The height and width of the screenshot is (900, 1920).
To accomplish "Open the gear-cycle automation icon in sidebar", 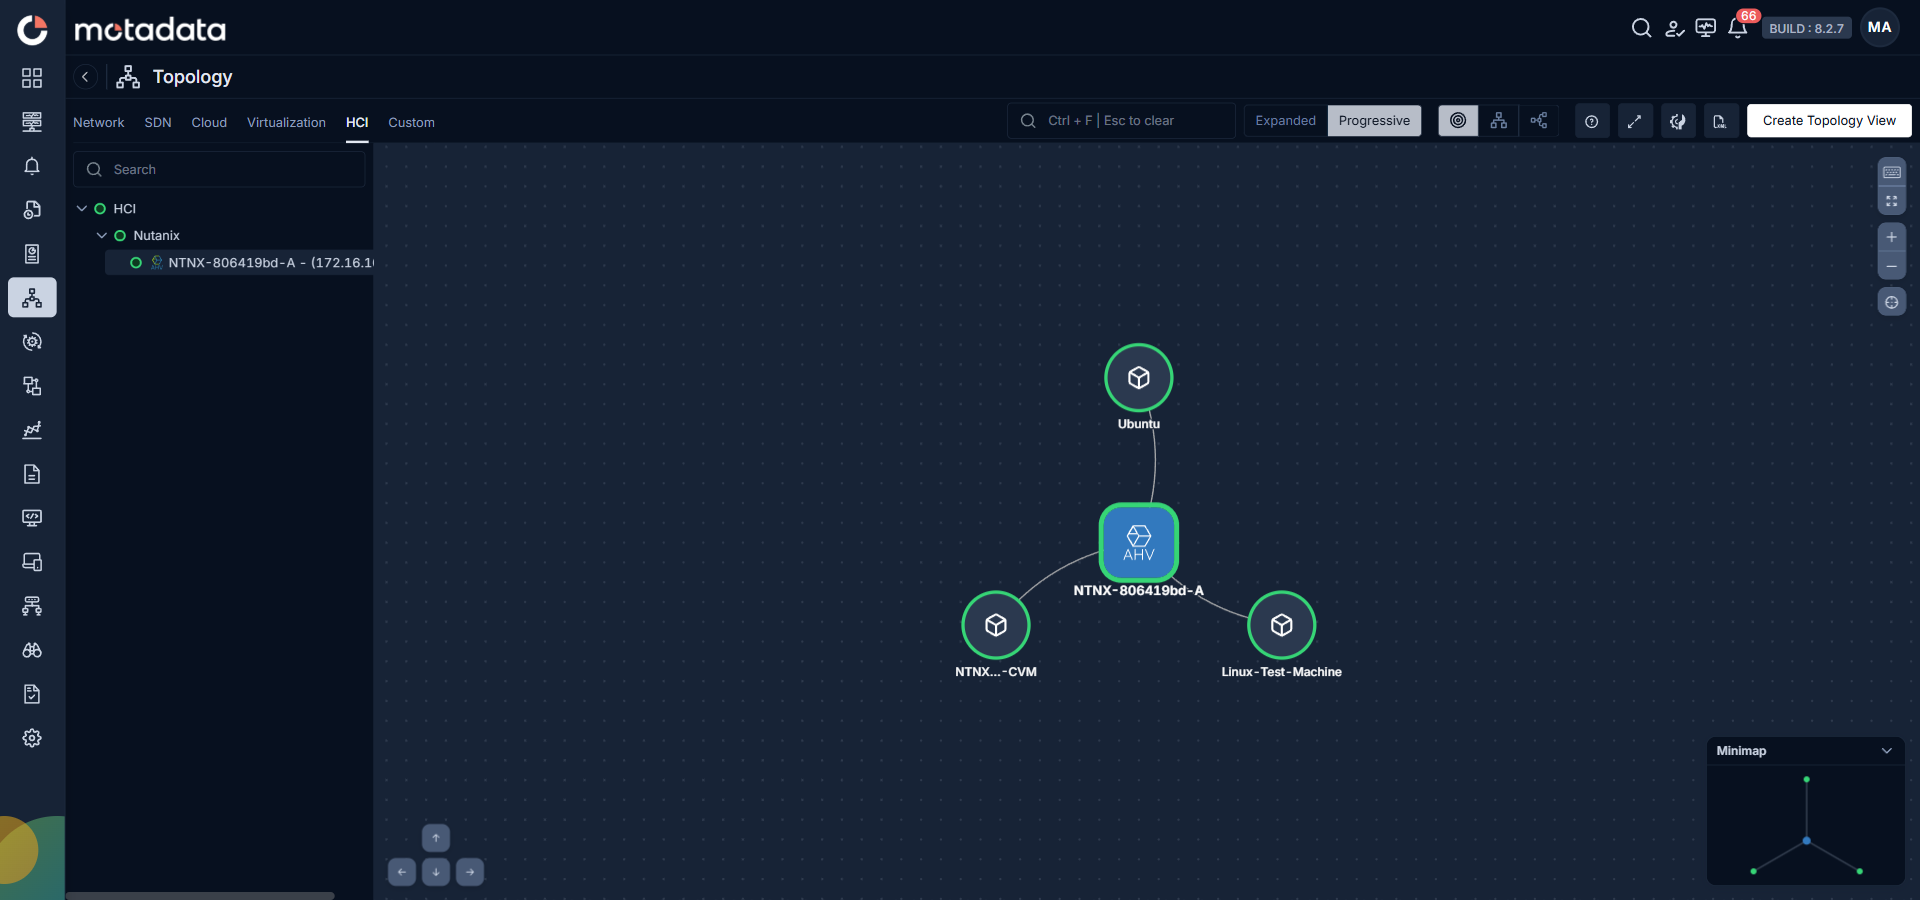I will click(x=32, y=342).
